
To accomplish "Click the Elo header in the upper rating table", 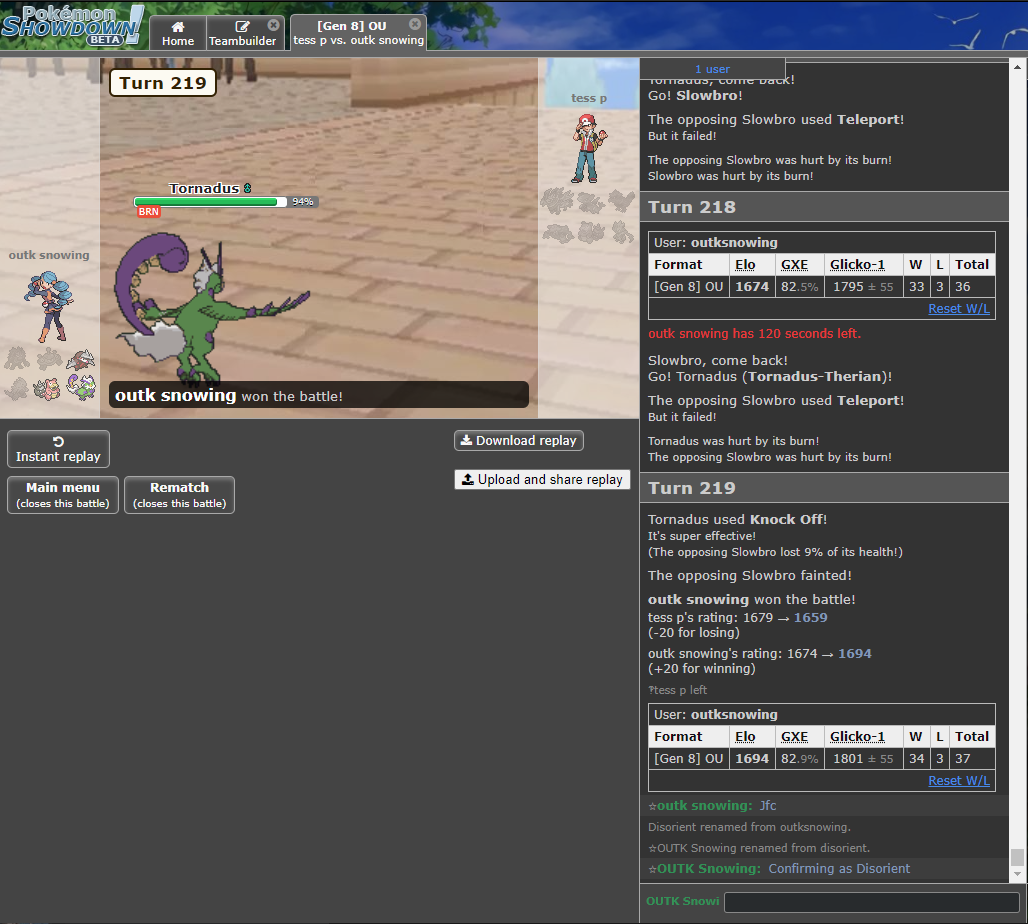I will click(745, 265).
